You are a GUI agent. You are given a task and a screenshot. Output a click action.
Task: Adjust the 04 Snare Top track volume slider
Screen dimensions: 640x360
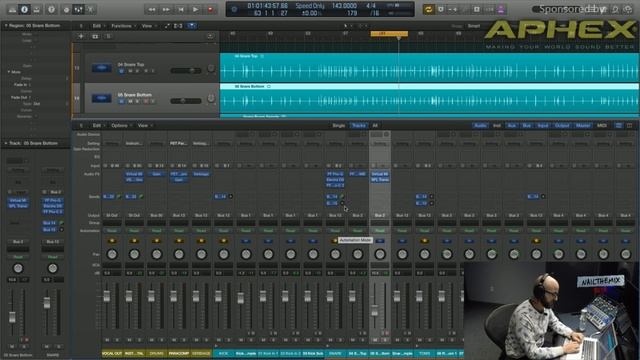click(186, 71)
